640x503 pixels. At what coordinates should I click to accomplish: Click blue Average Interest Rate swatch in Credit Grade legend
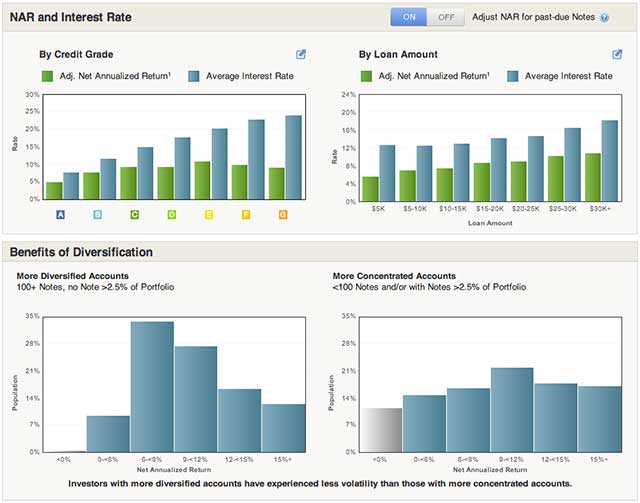194,76
